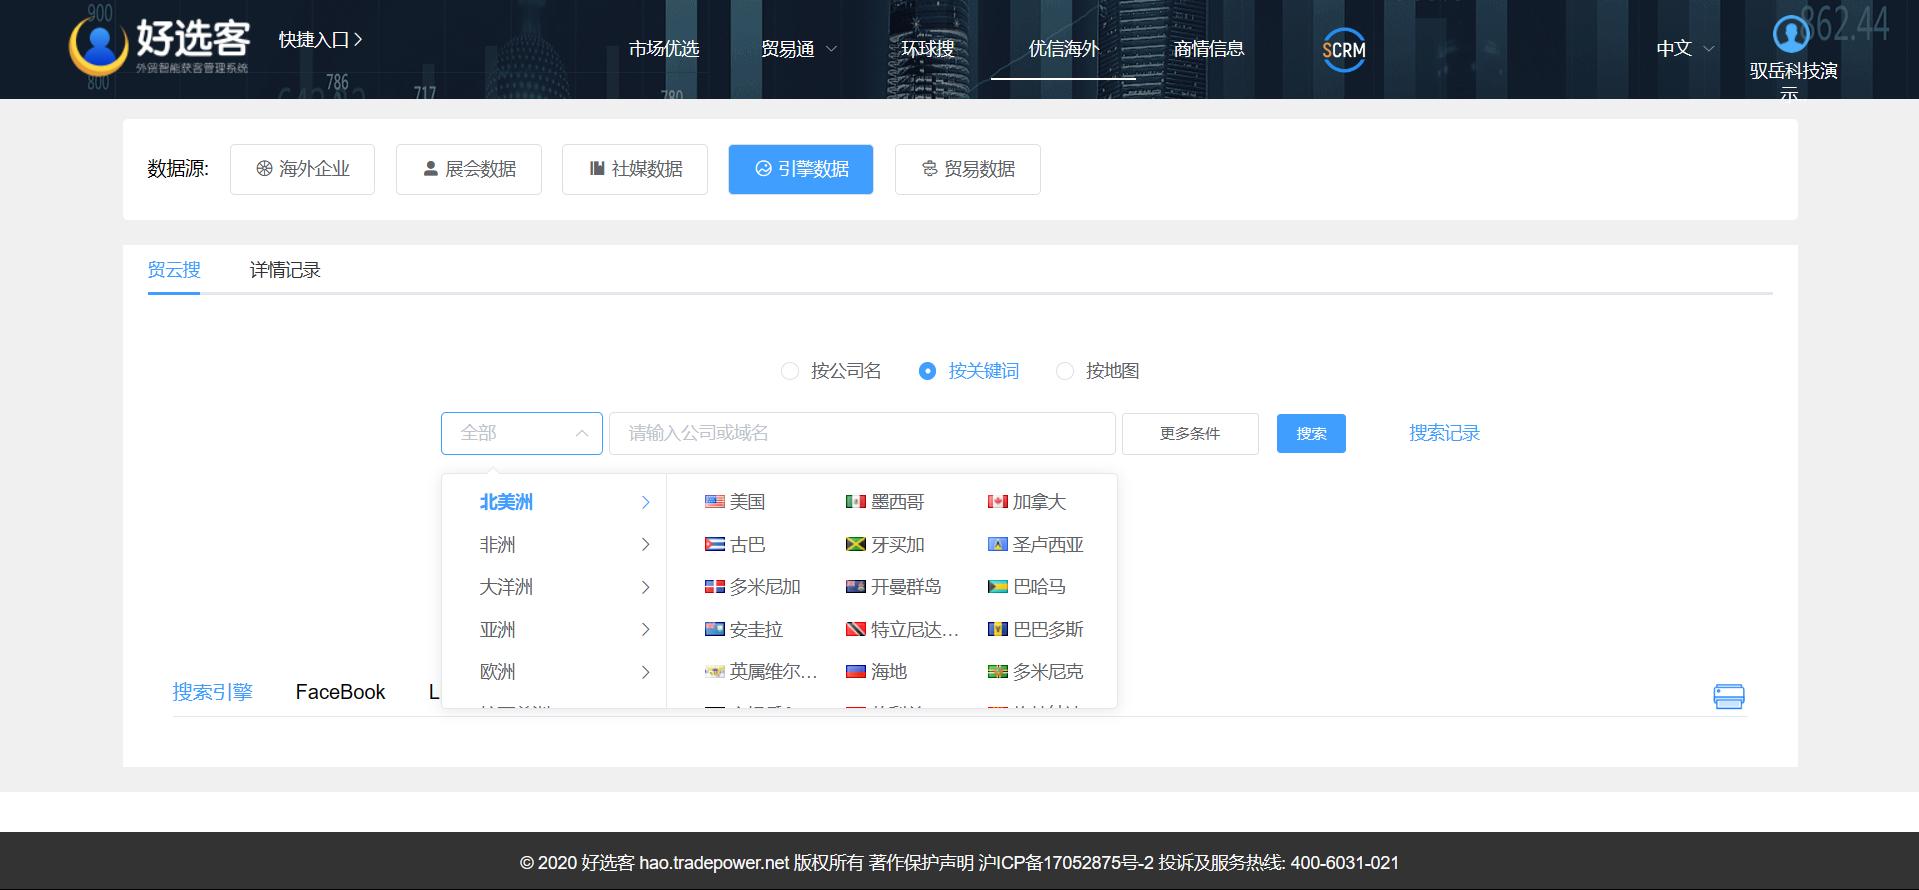Open the 中文 language dropdown
This screenshot has height=890, width=1919.
(x=1685, y=48)
